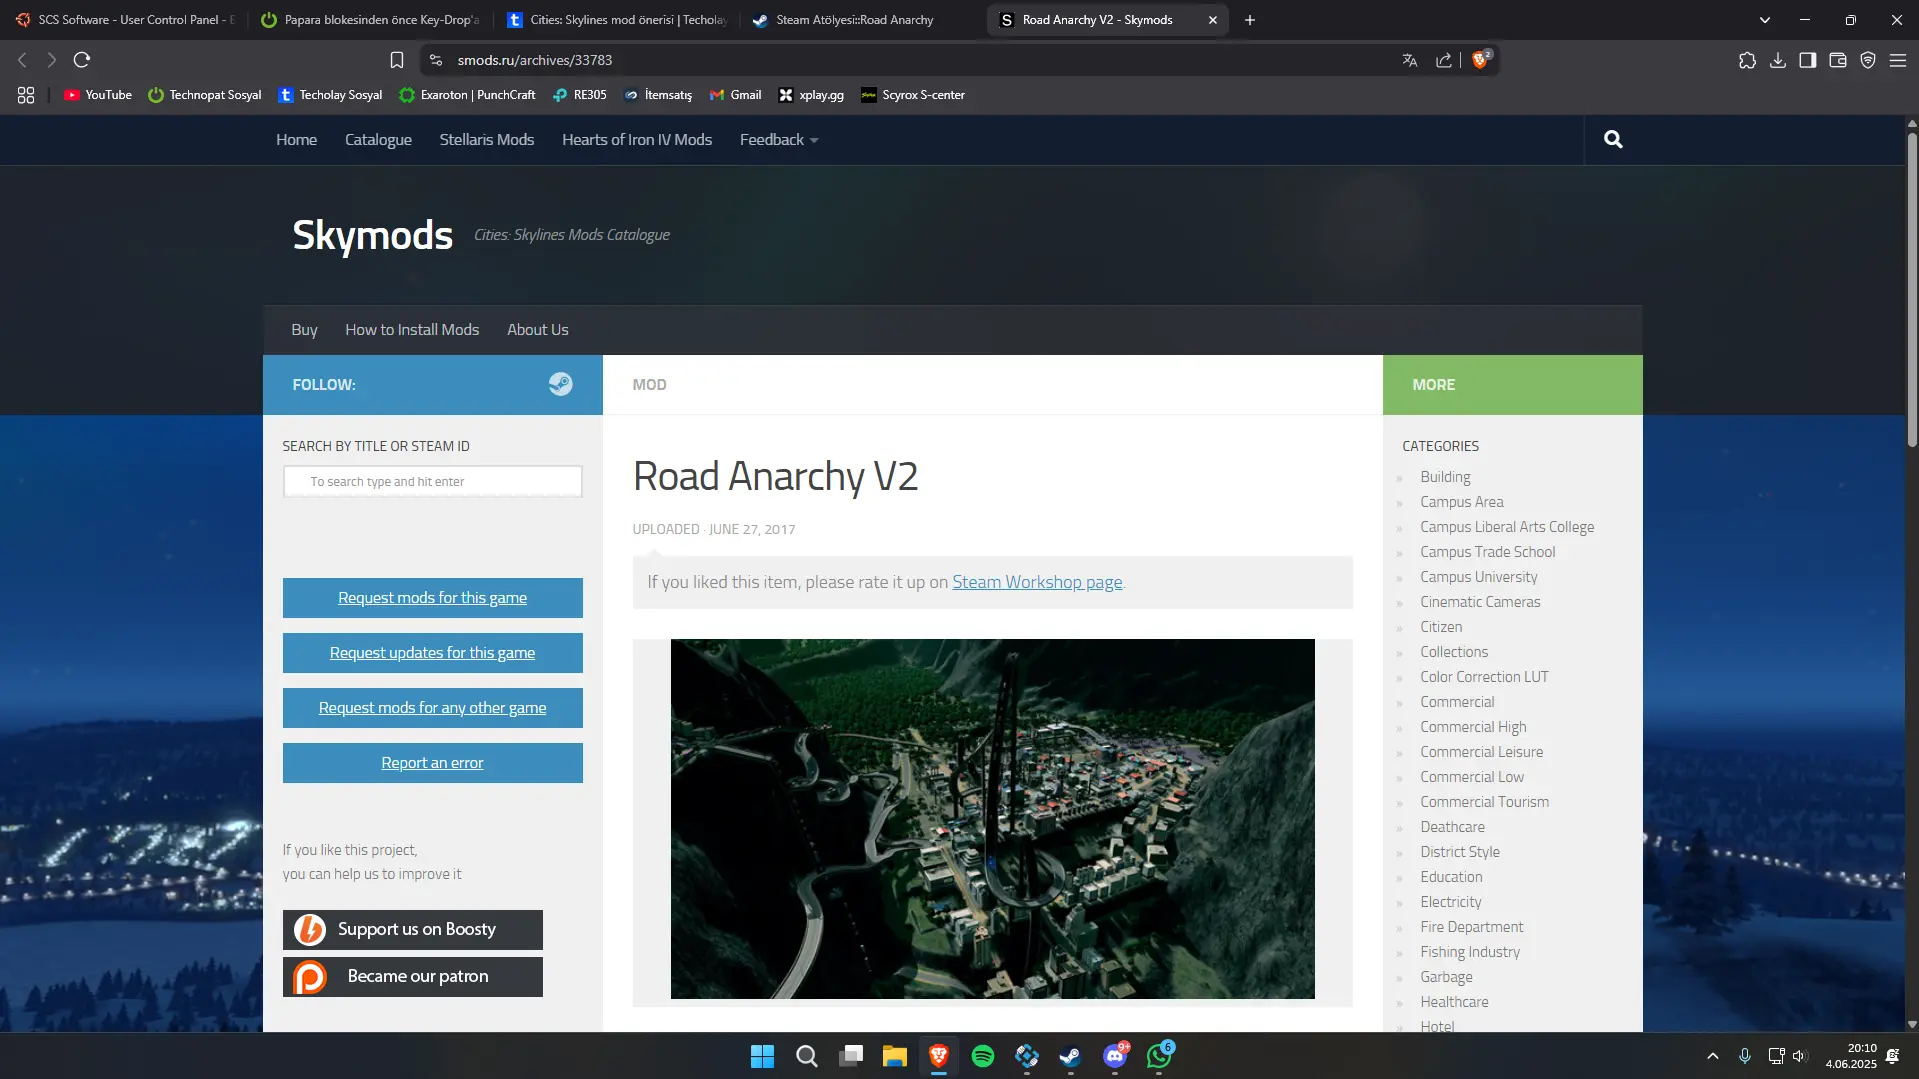
Task: Click the Became our patron button
Action: (413, 977)
